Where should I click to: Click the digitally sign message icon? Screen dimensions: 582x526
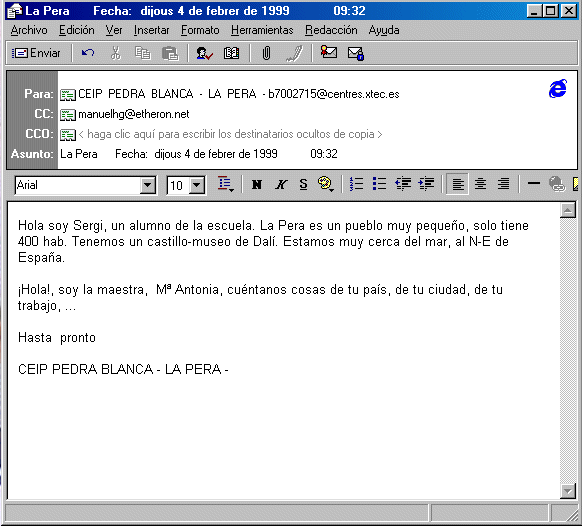(x=328, y=52)
